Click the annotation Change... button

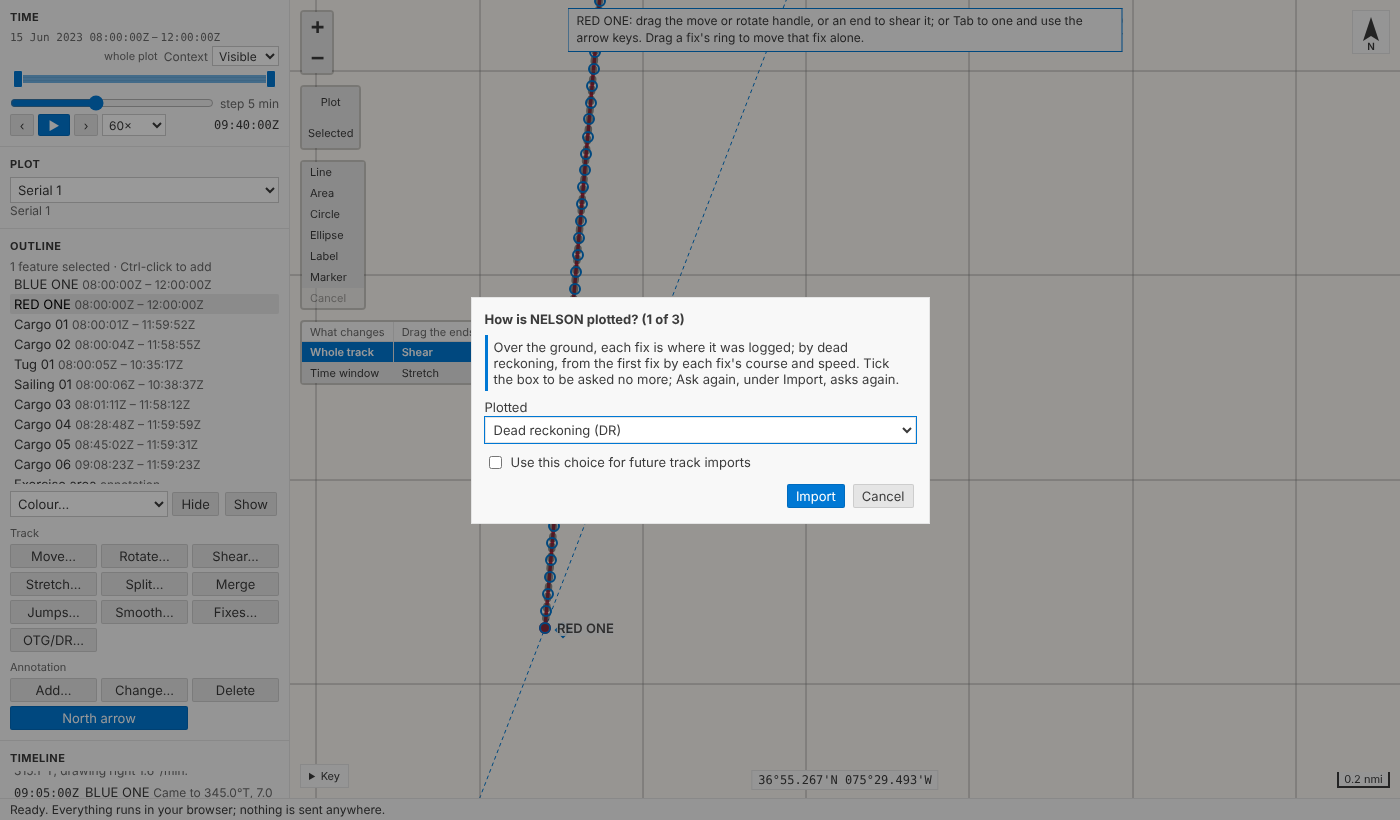(x=144, y=690)
